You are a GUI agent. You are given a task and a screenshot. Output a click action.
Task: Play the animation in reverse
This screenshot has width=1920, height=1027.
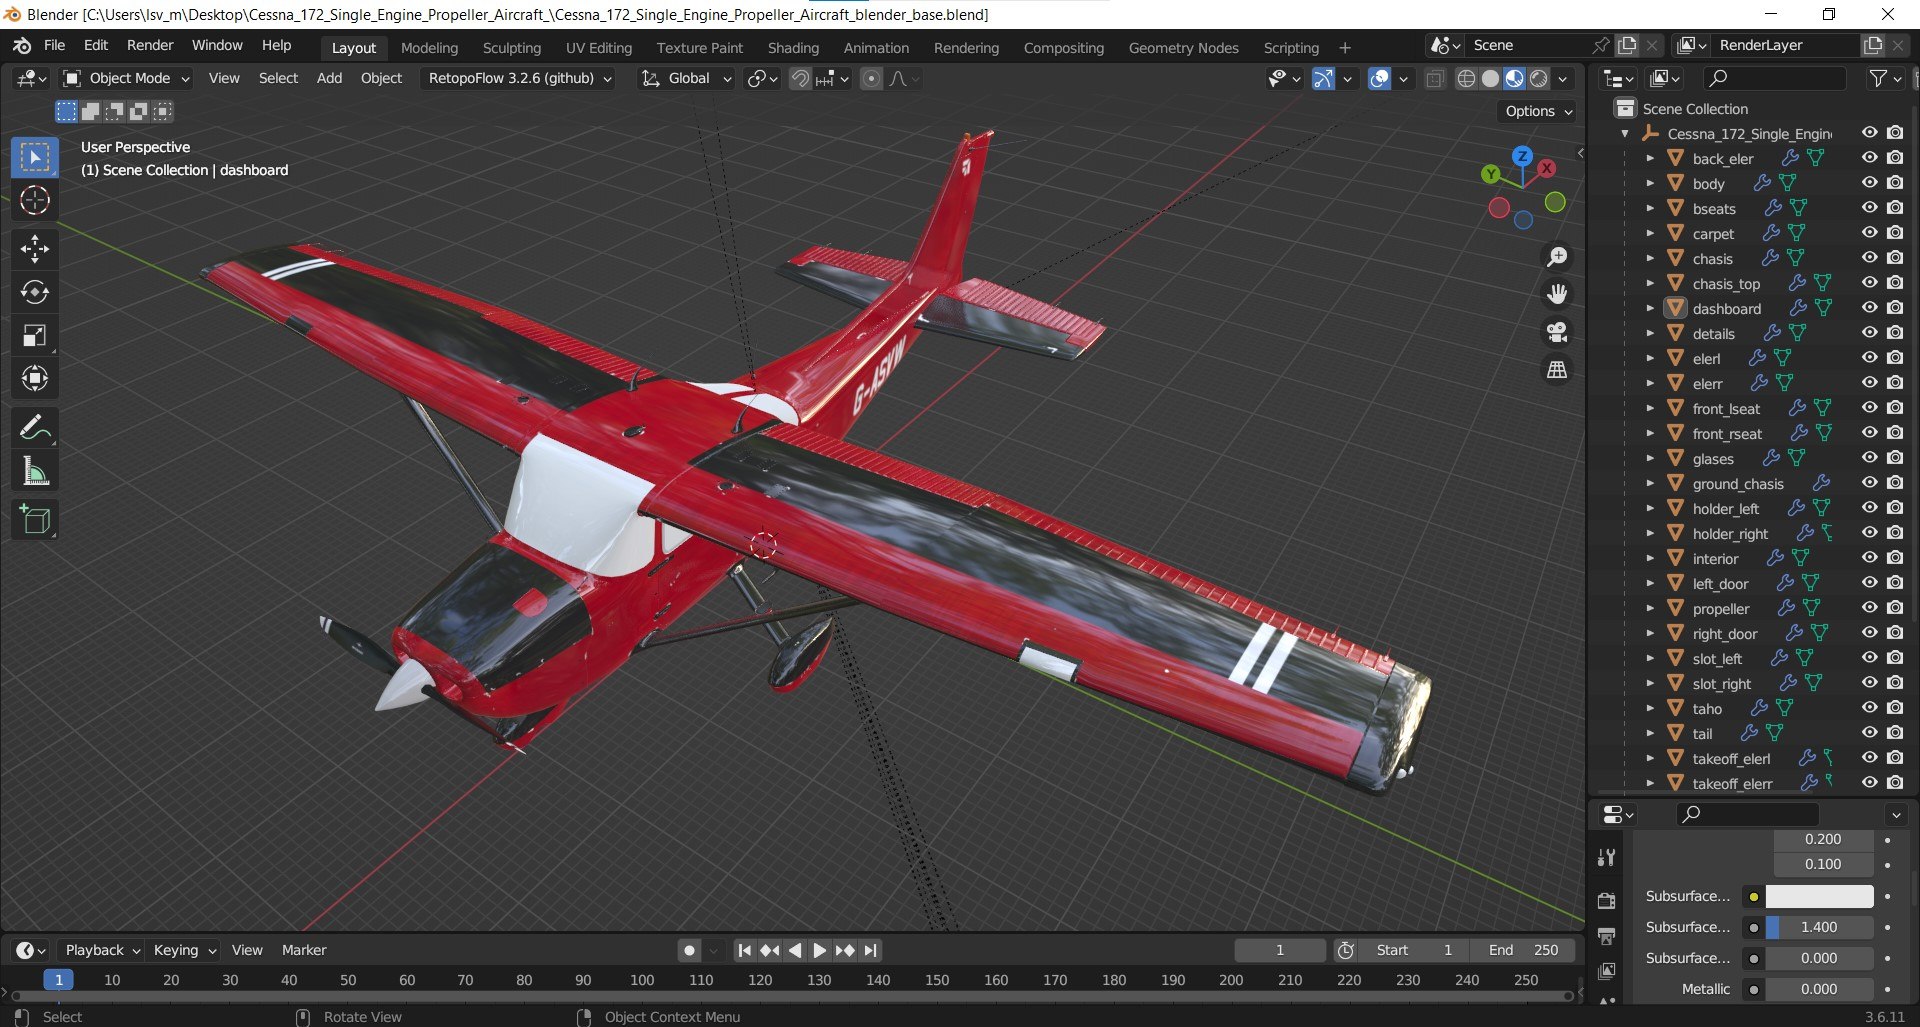tap(795, 951)
